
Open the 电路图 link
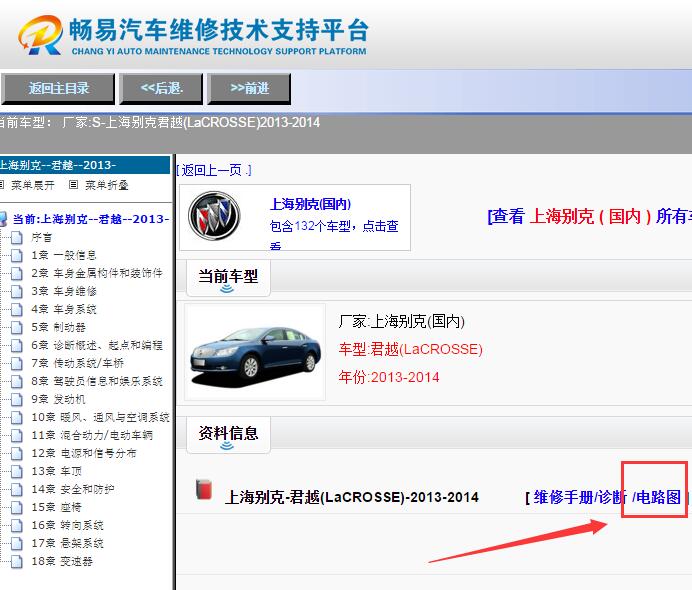(658, 497)
